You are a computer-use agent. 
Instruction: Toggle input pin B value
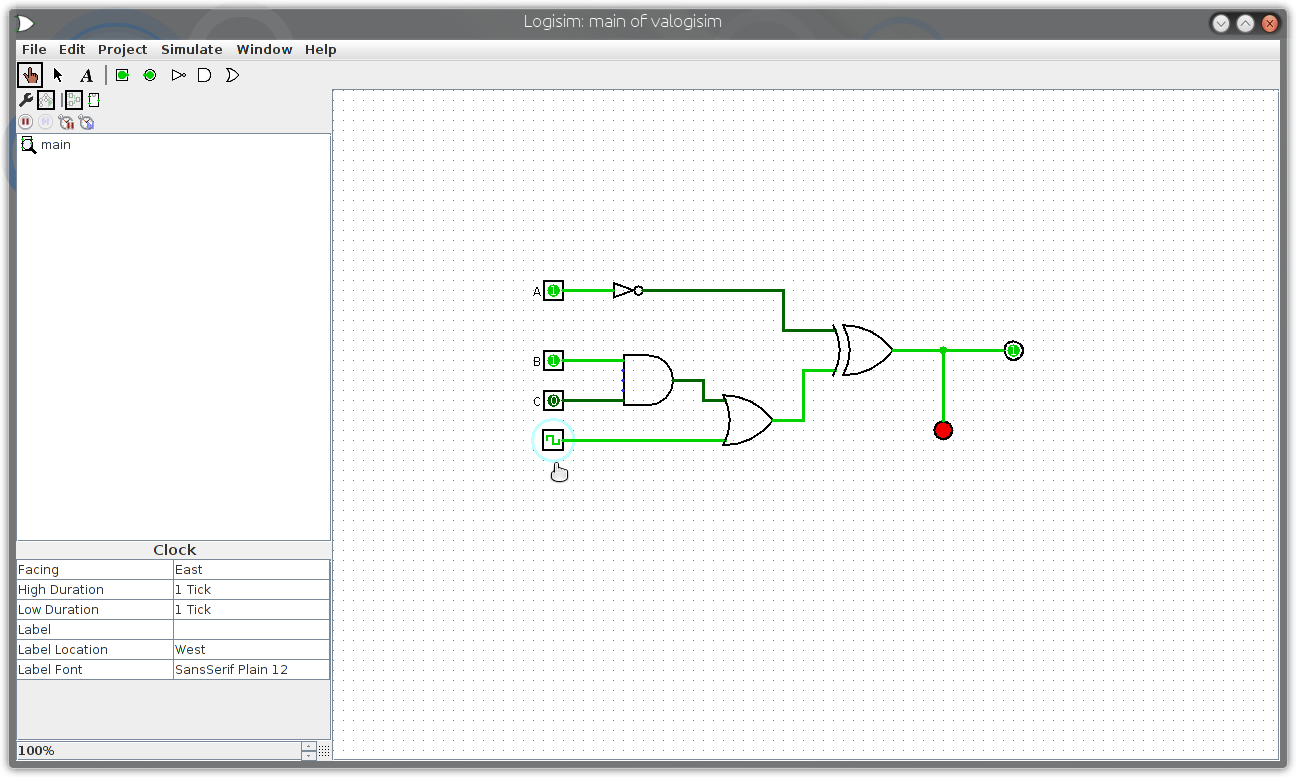(553, 361)
